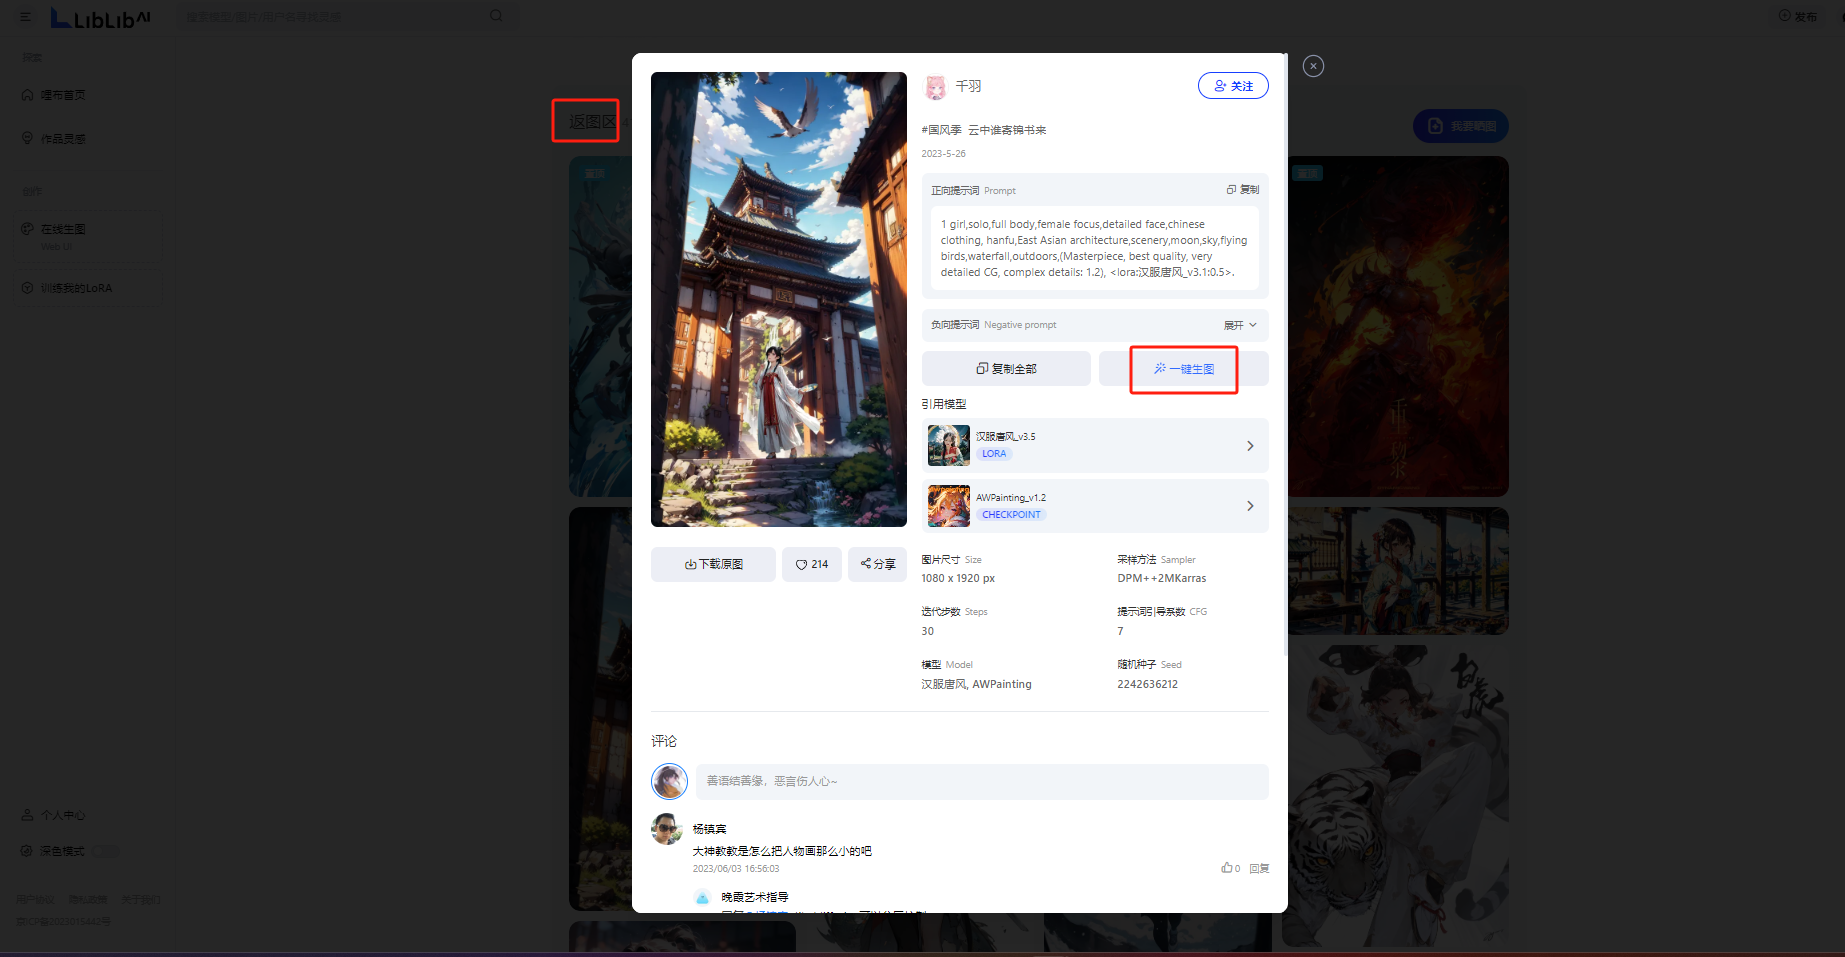Open the flaming warrior artwork thumbnail

[x=1398, y=326]
